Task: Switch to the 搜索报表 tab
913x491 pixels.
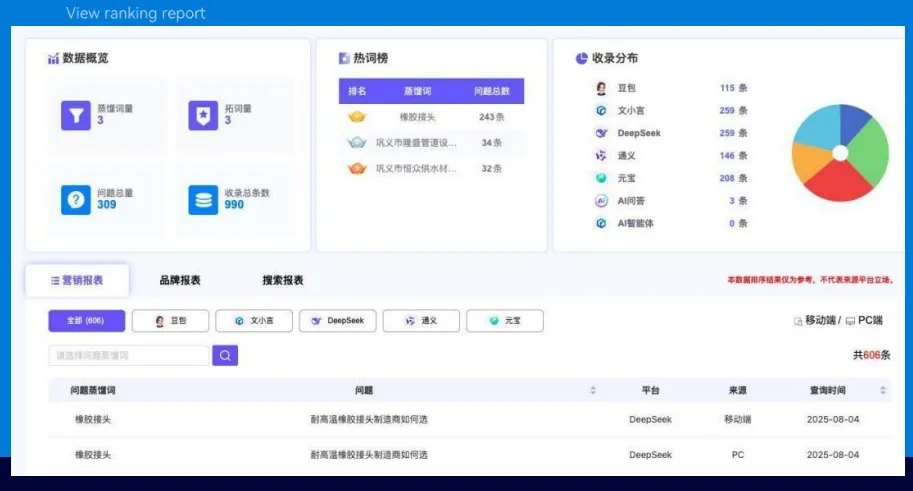Action: [283, 280]
